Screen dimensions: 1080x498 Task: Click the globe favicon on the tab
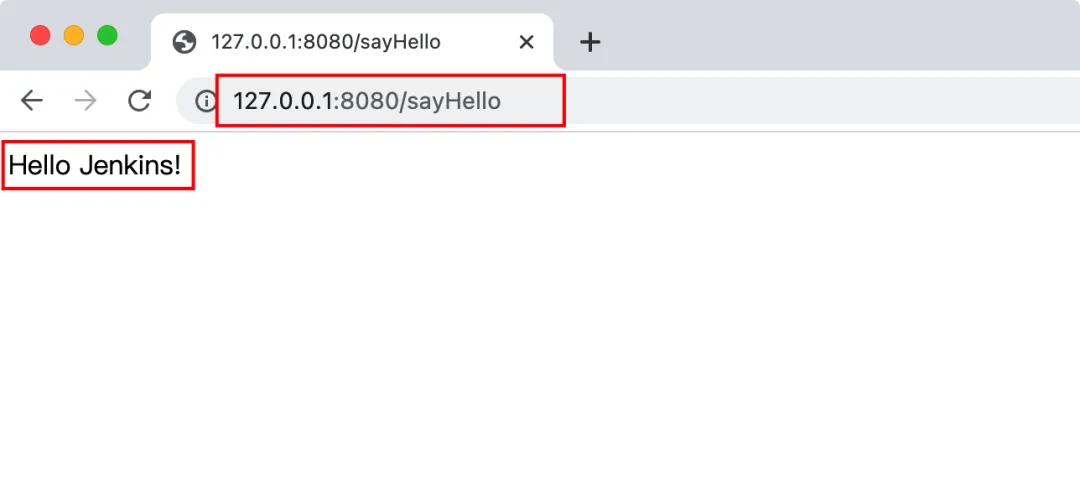(x=185, y=43)
